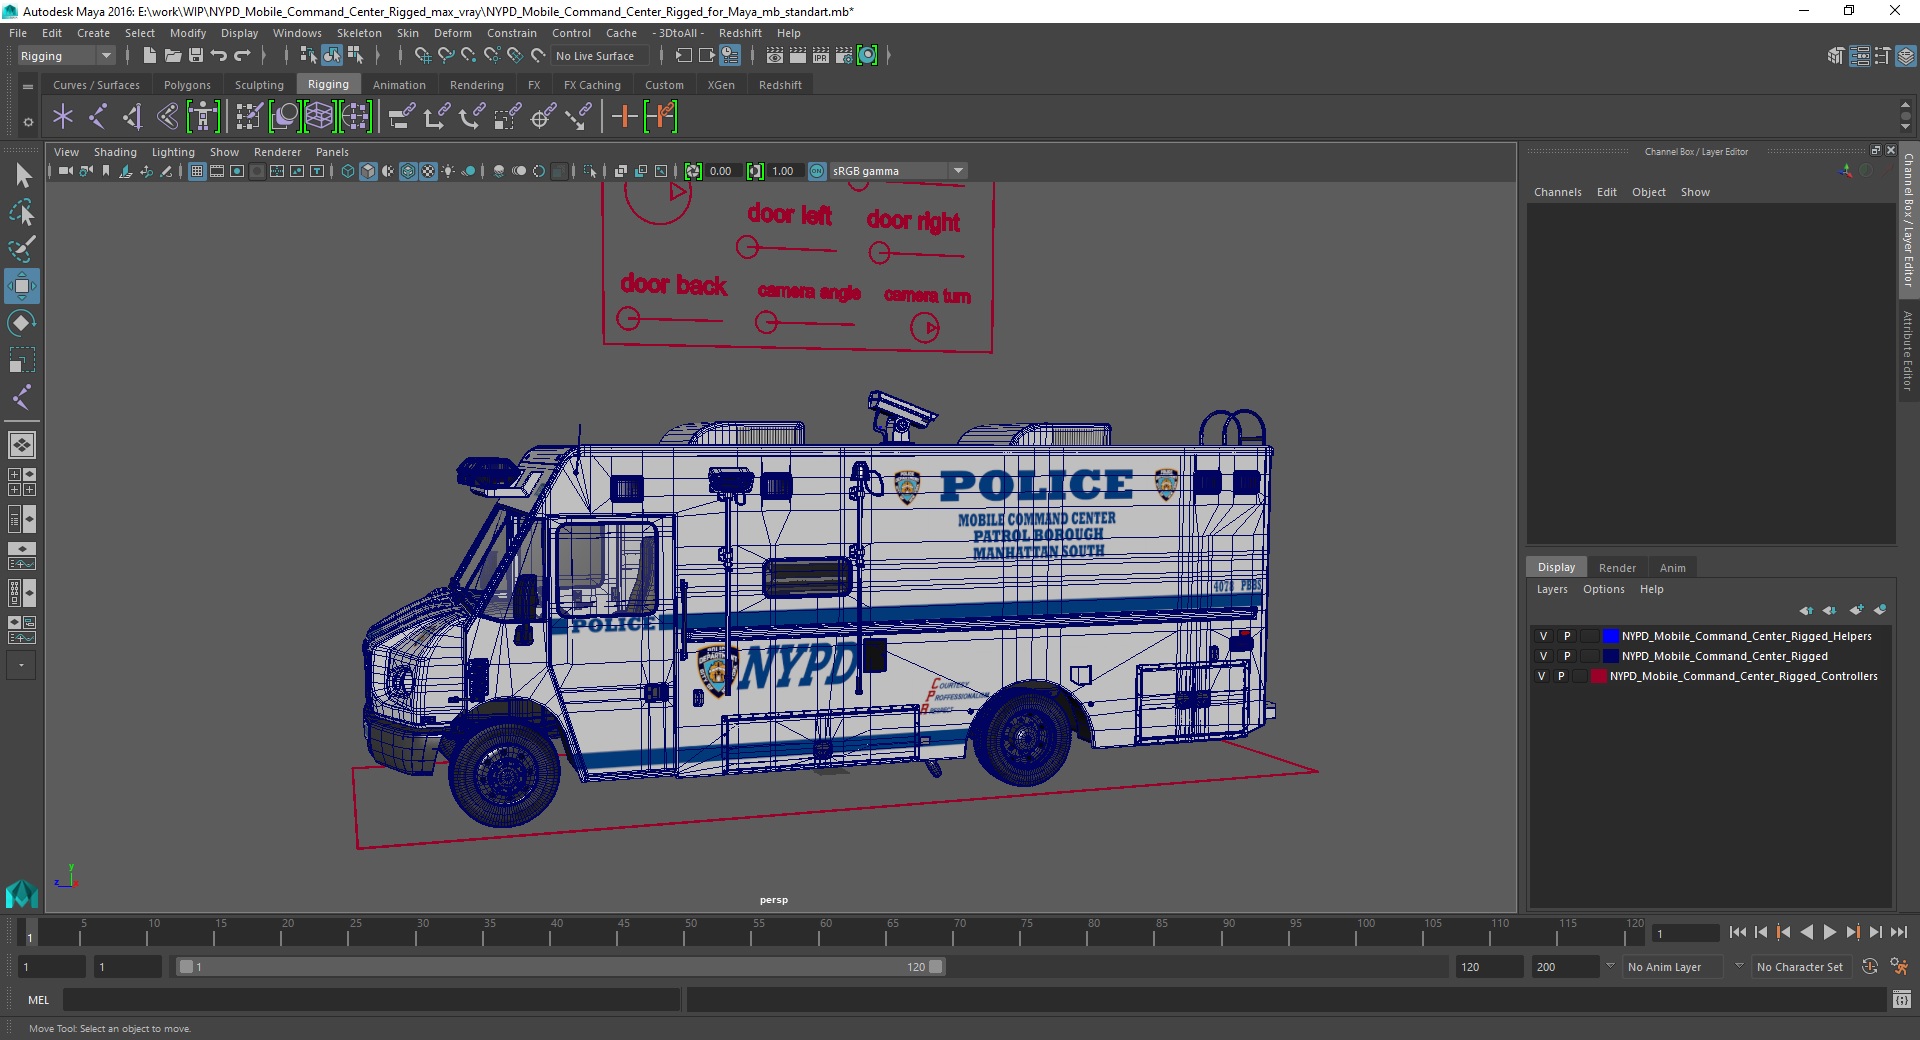1920x1040 pixels.
Task: Select the NYPD_Mobile_Command_Center_Rigged layer name
Action: click(1724, 656)
